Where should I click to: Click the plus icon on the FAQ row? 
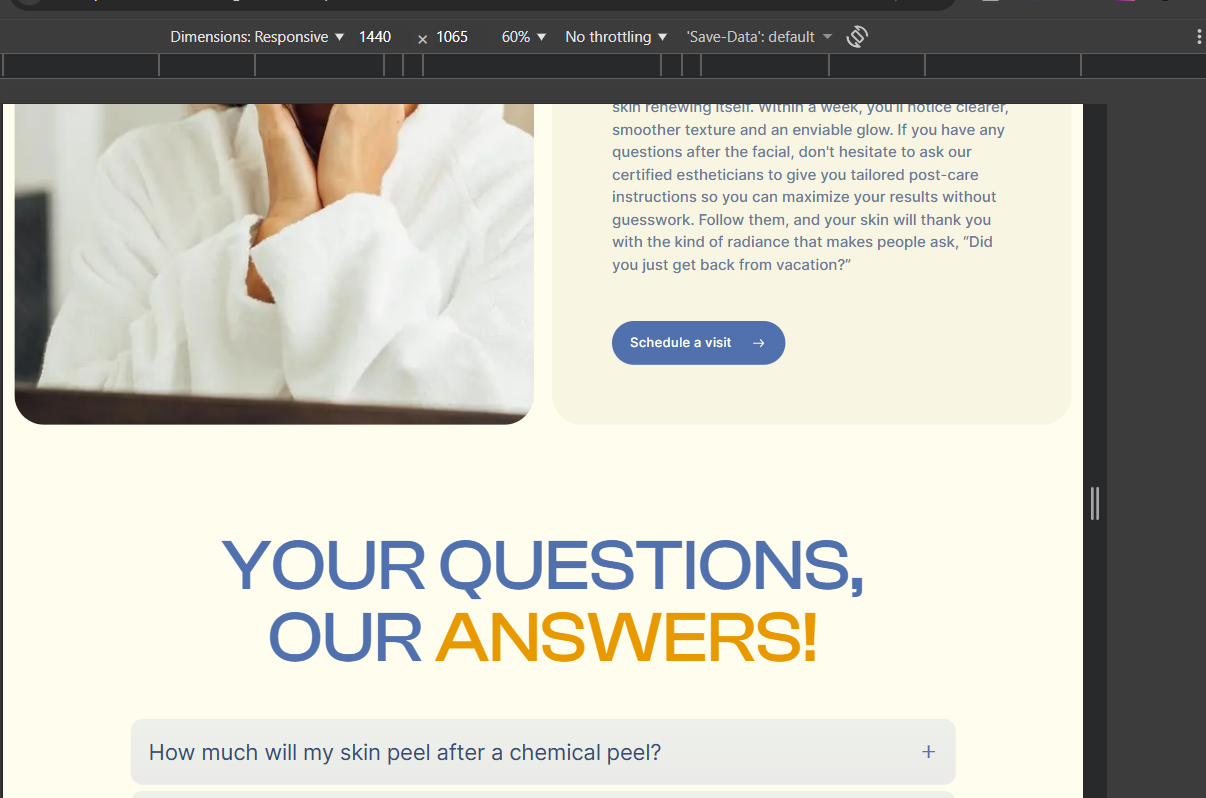point(928,752)
